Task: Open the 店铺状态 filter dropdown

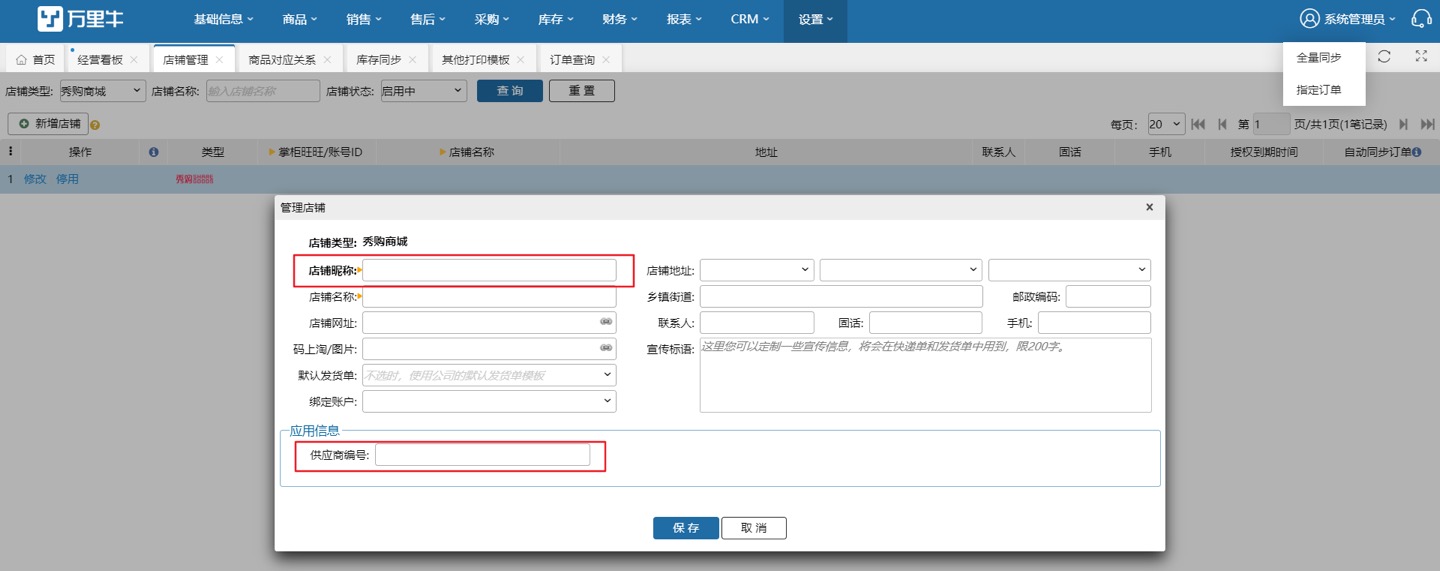Action: coord(422,91)
